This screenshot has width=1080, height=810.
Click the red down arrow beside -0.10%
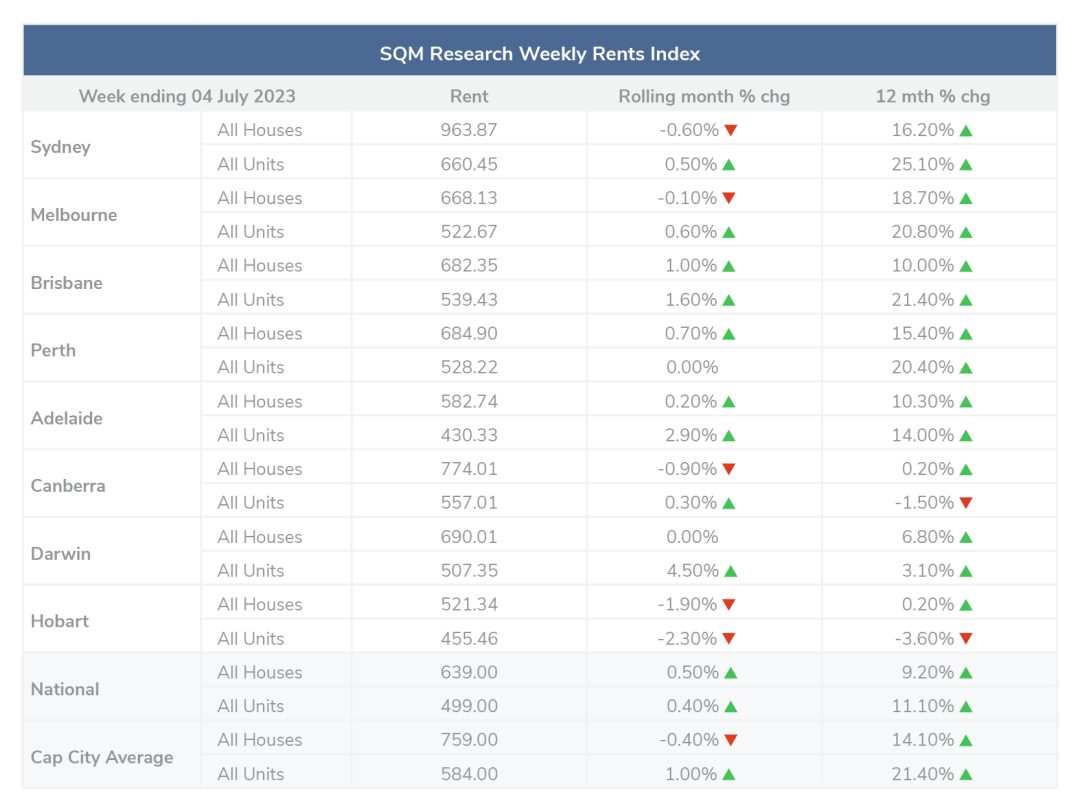(729, 198)
